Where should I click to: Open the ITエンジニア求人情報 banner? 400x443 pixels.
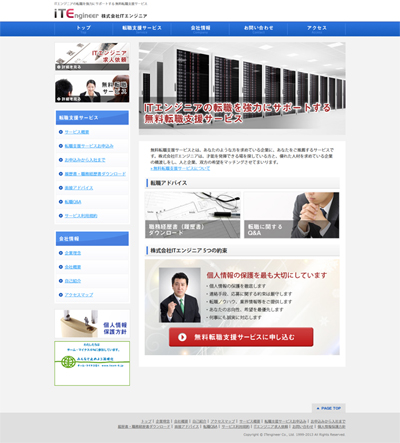pyautogui.click(x=92, y=56)
